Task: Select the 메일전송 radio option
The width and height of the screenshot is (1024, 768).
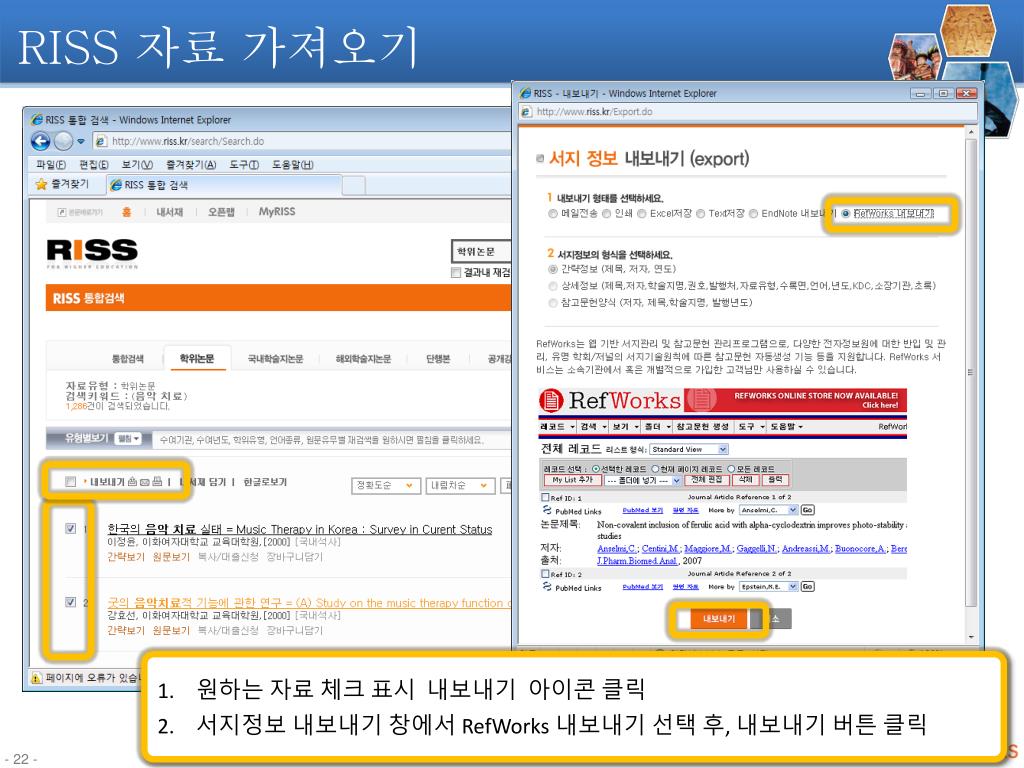Action: (553, 214)
